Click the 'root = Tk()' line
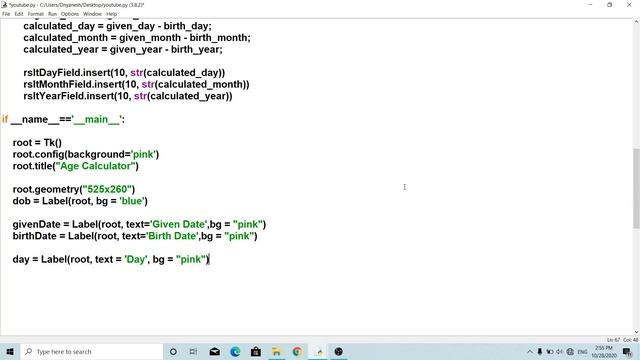This screenshot has width=640, height=360. point(37,143)
